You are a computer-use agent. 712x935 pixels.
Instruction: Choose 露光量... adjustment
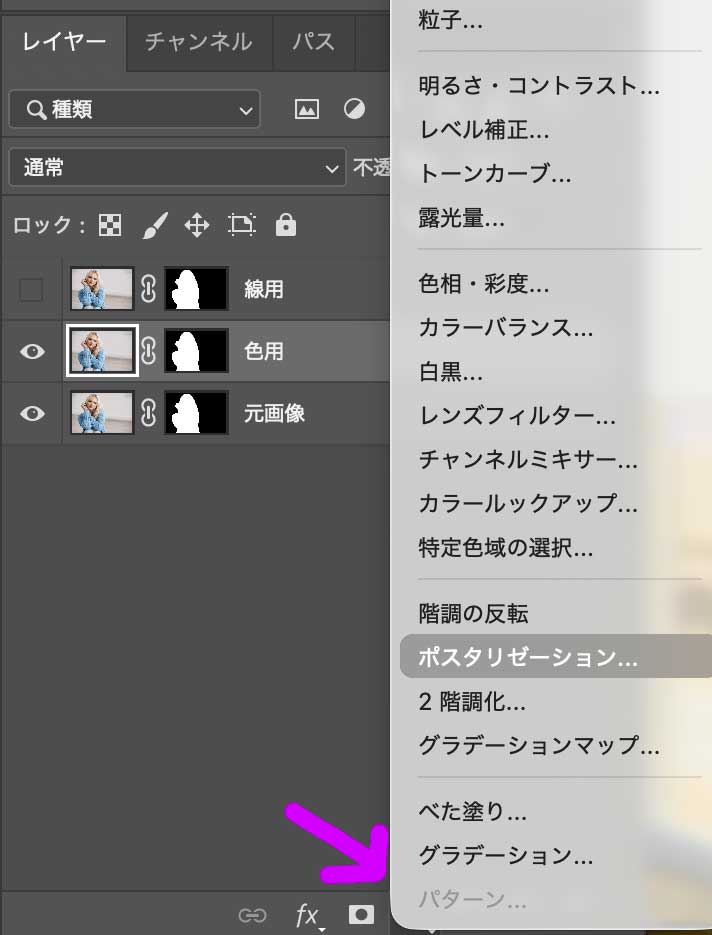click(x=461, y=218)
